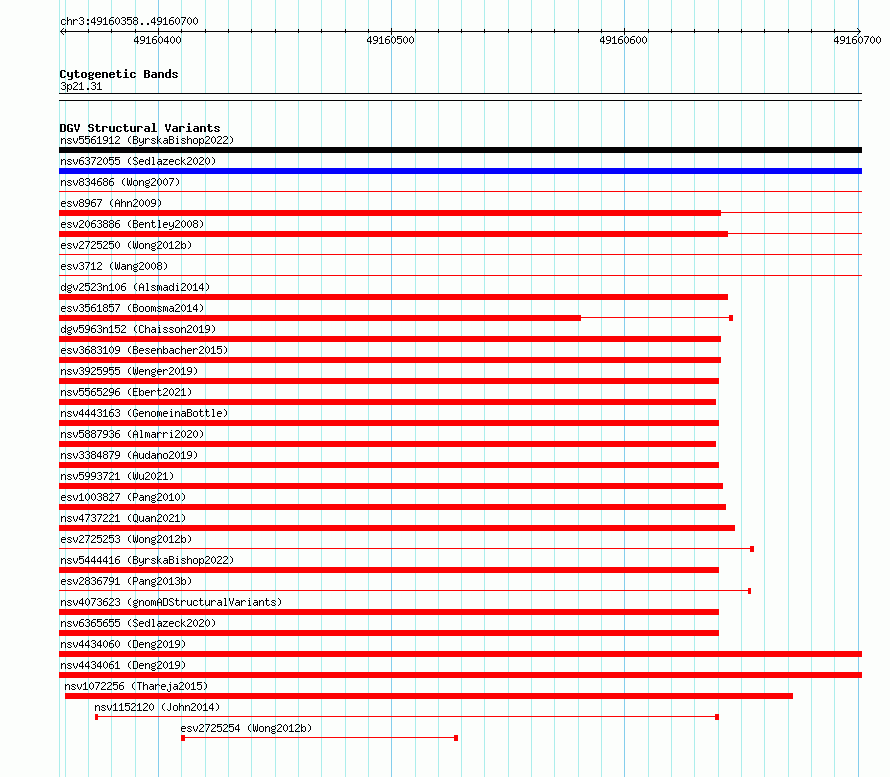Screen dimensions: 890x777
Task: Click dgv2523n106 (Alsmadi2014) label
Action: coord(135,287)
